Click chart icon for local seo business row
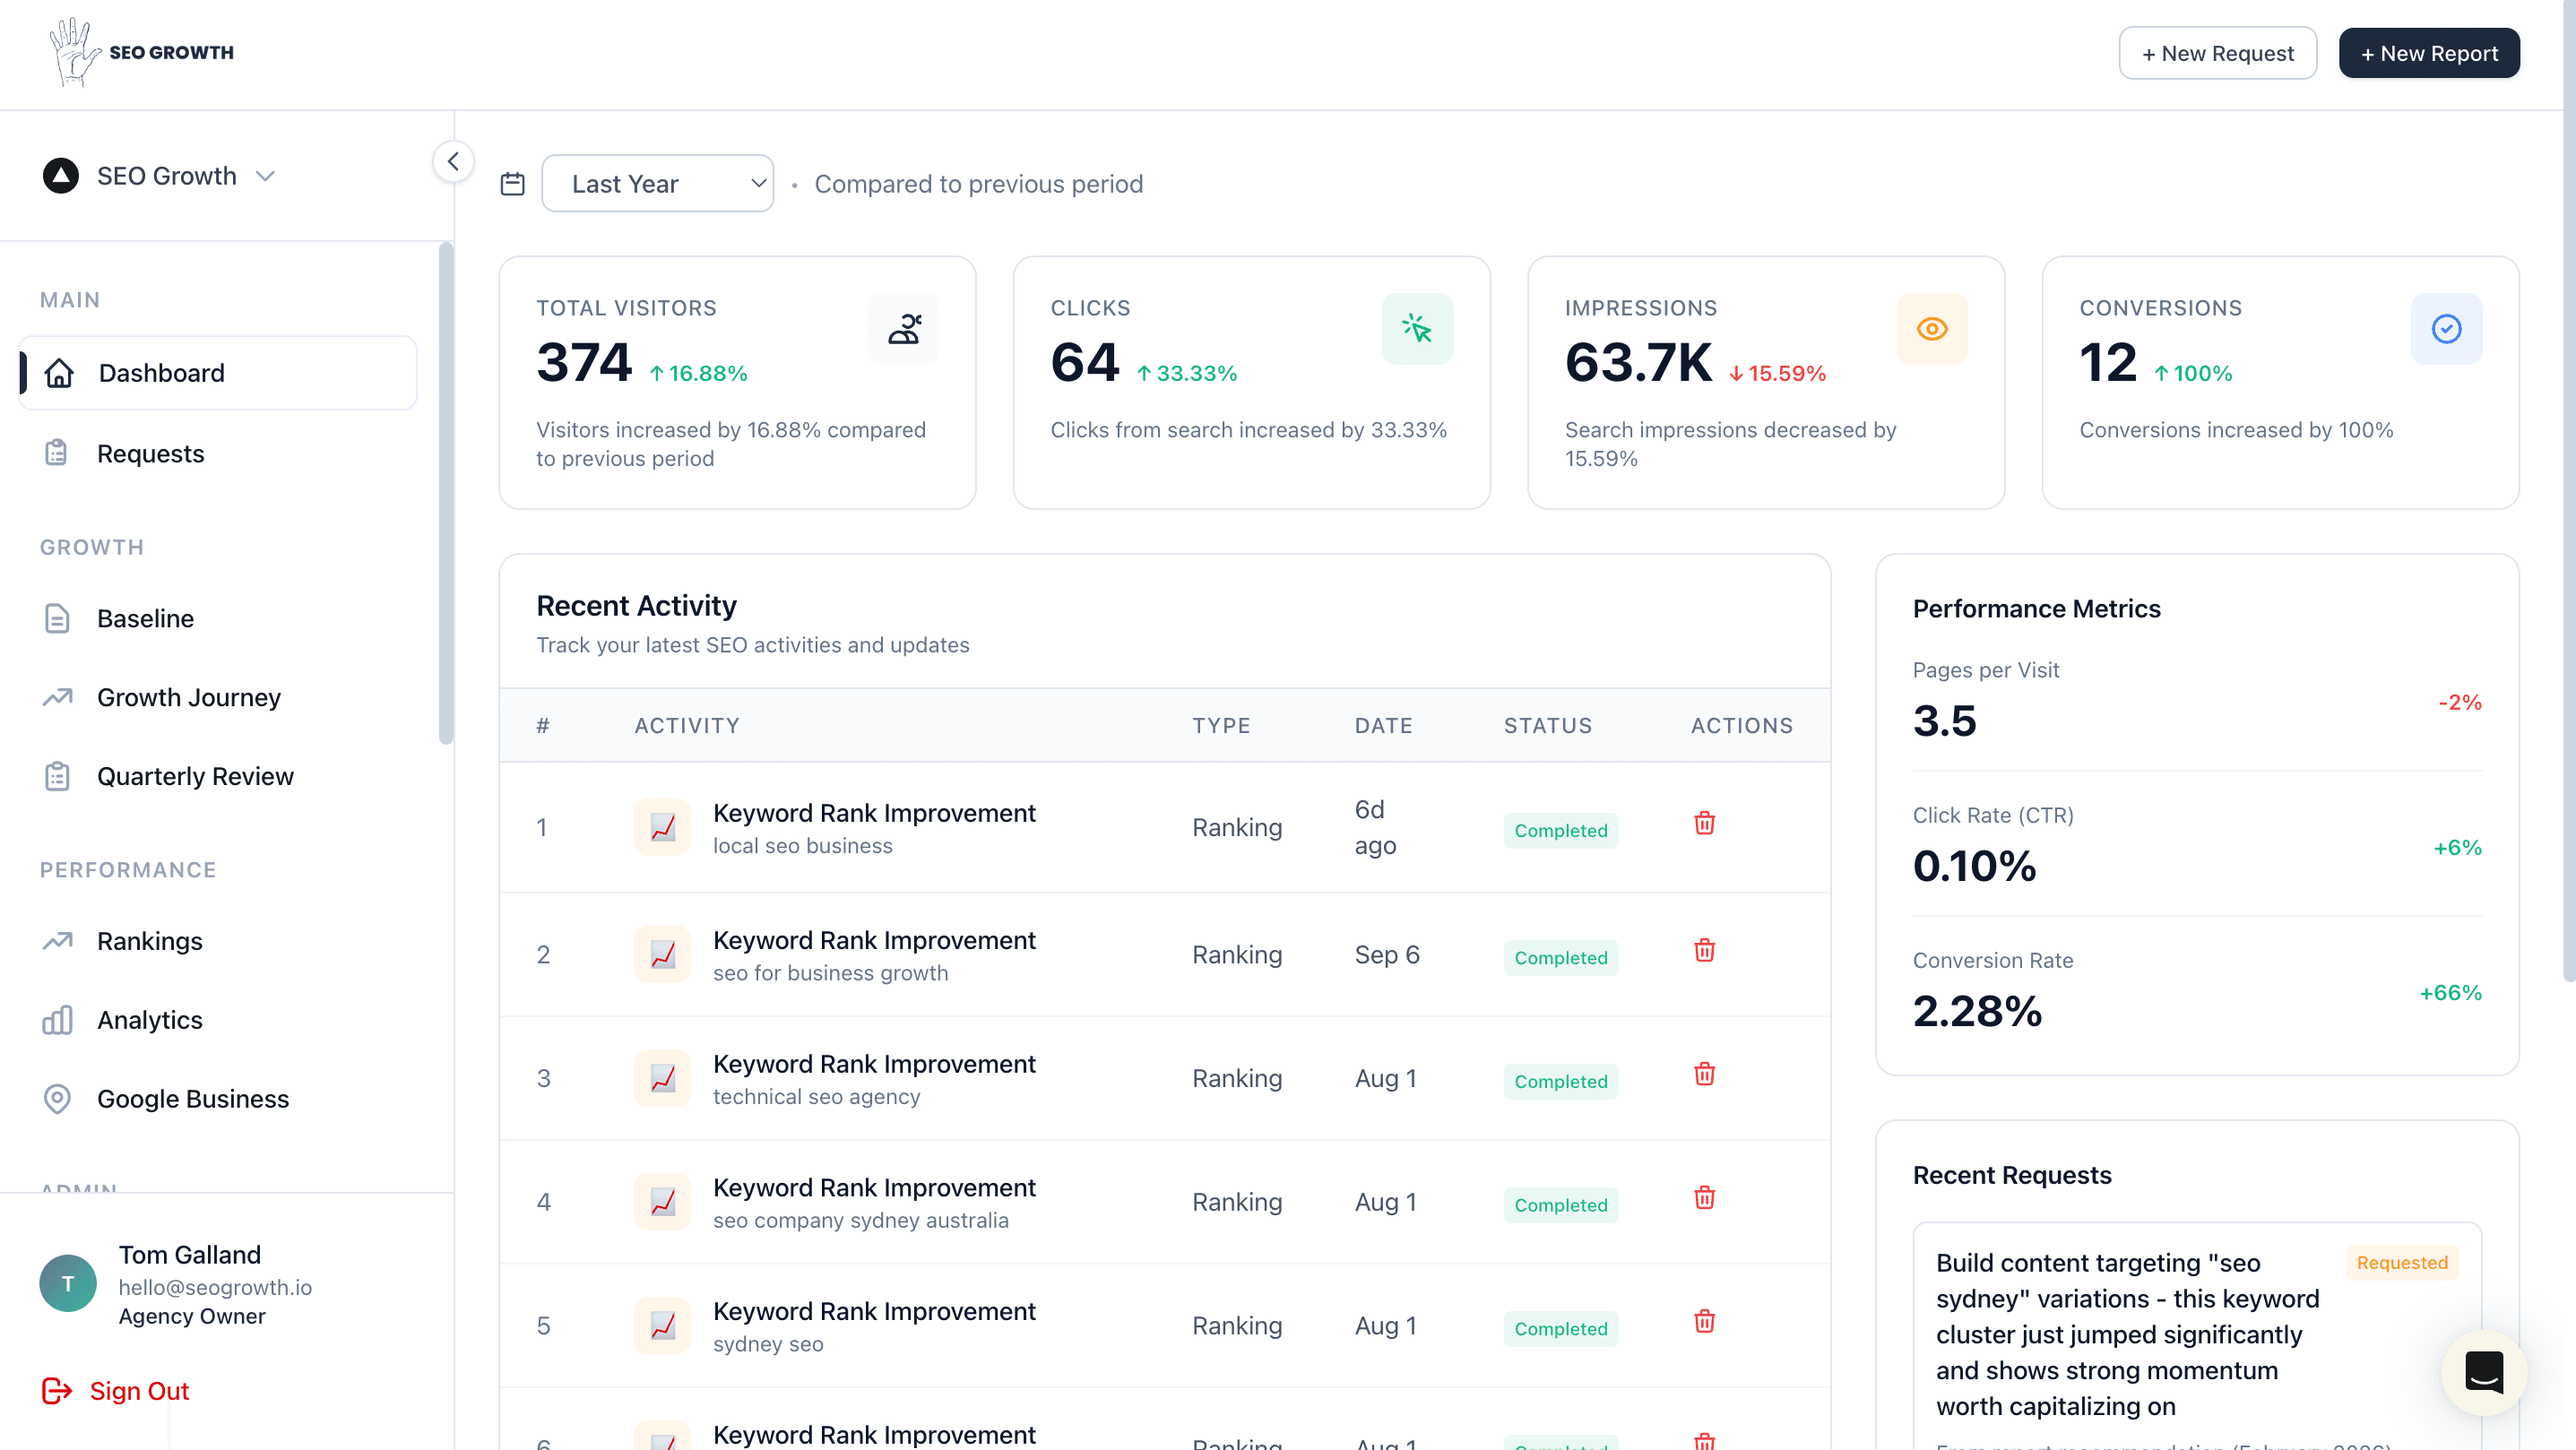Viewport: 2576px width, 1450px height. pos(662,827)
